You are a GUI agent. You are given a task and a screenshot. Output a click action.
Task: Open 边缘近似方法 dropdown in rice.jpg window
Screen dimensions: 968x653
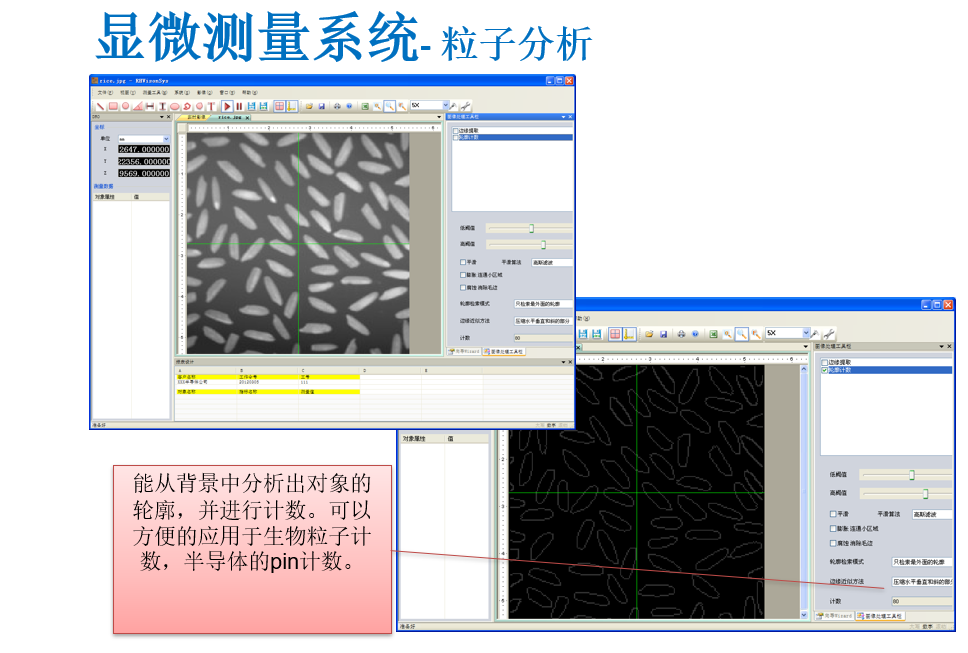tap(543, 321)
